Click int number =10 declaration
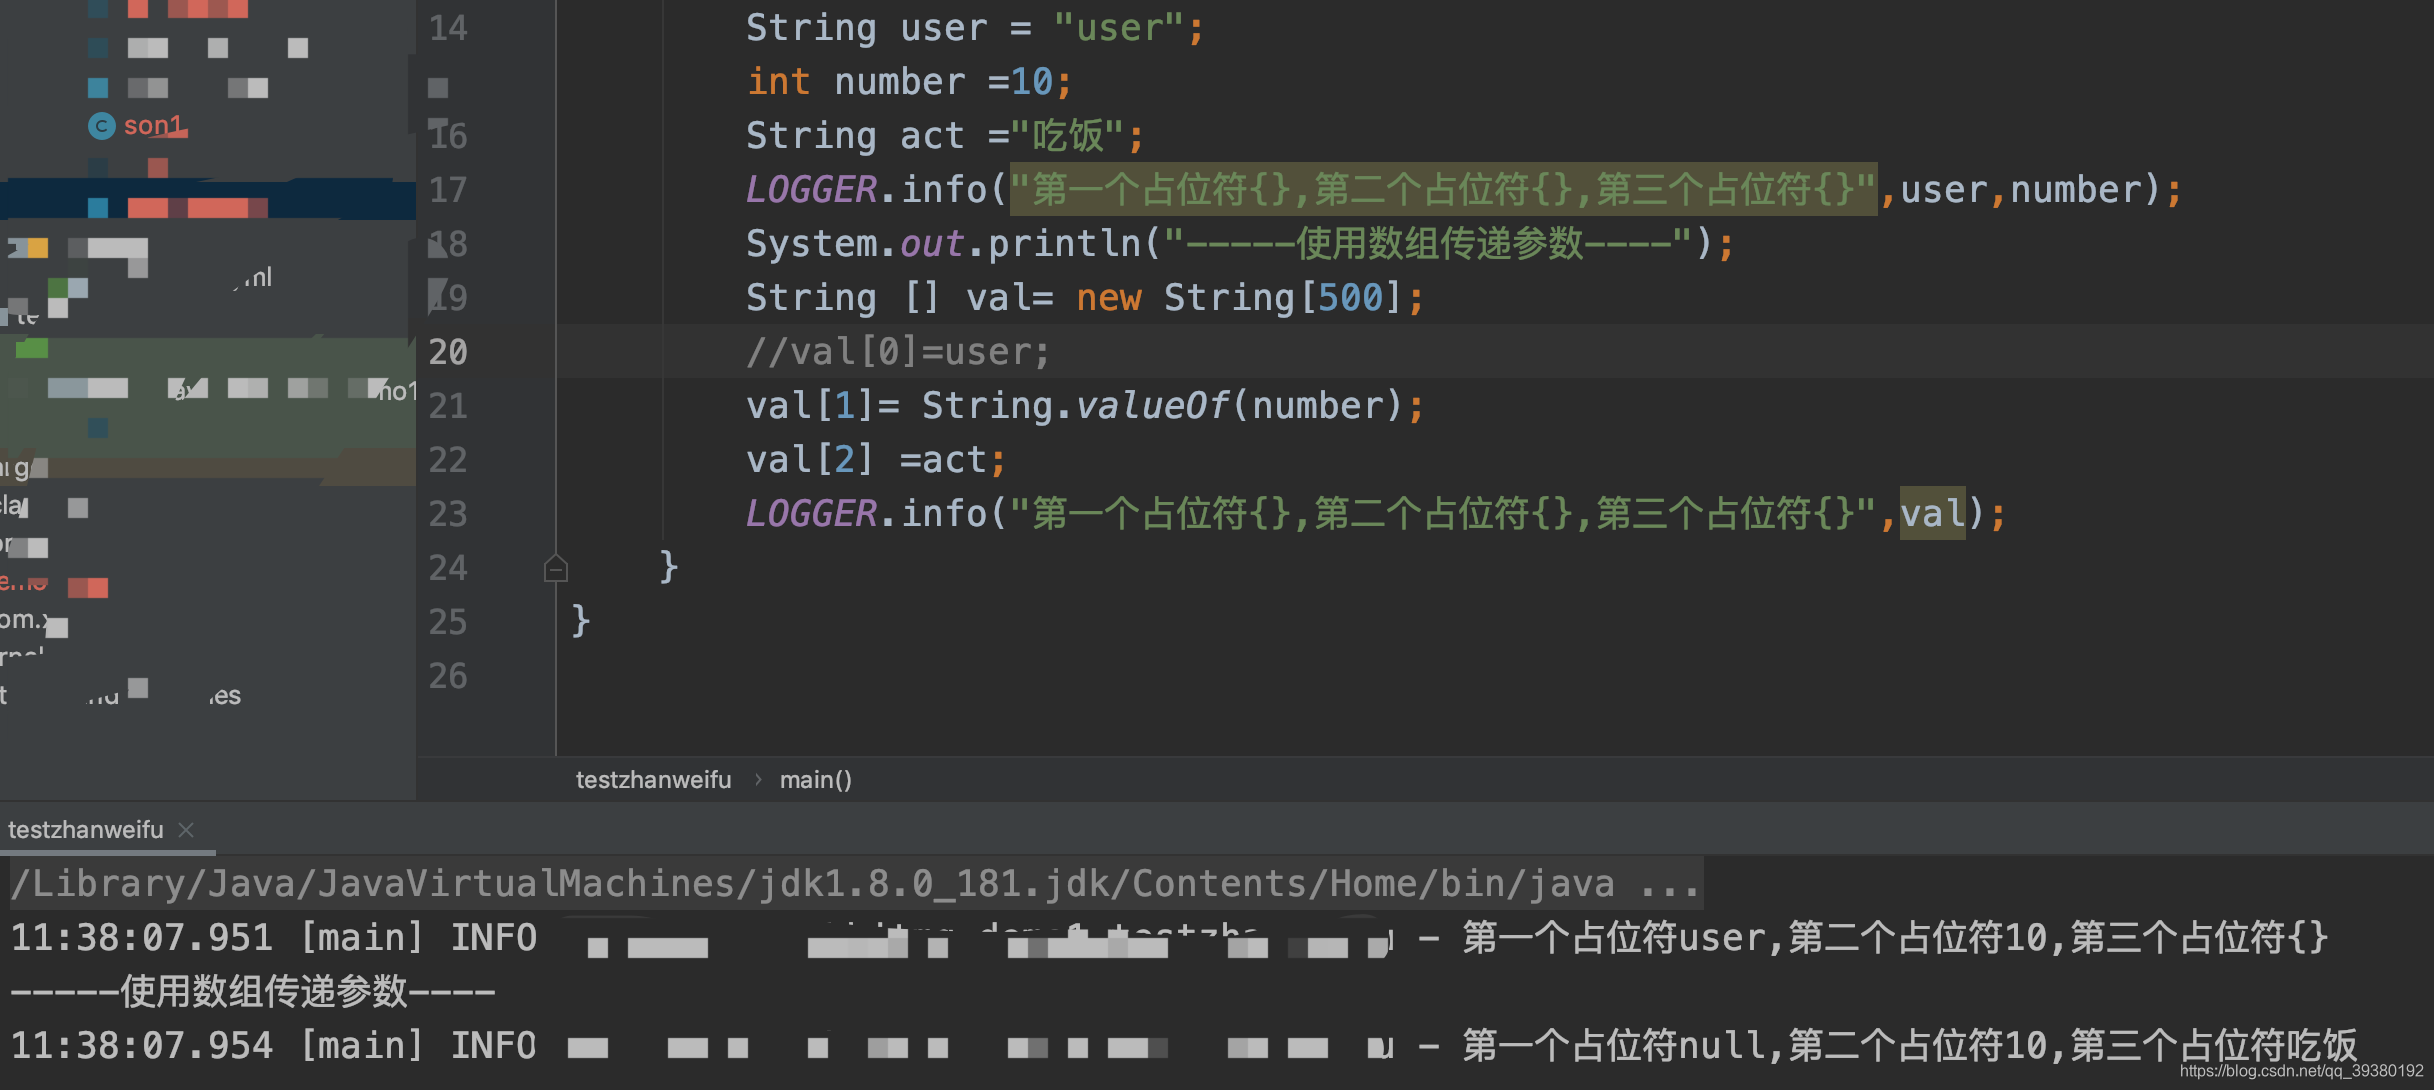2434x1090 pixels. coord(908,82)
